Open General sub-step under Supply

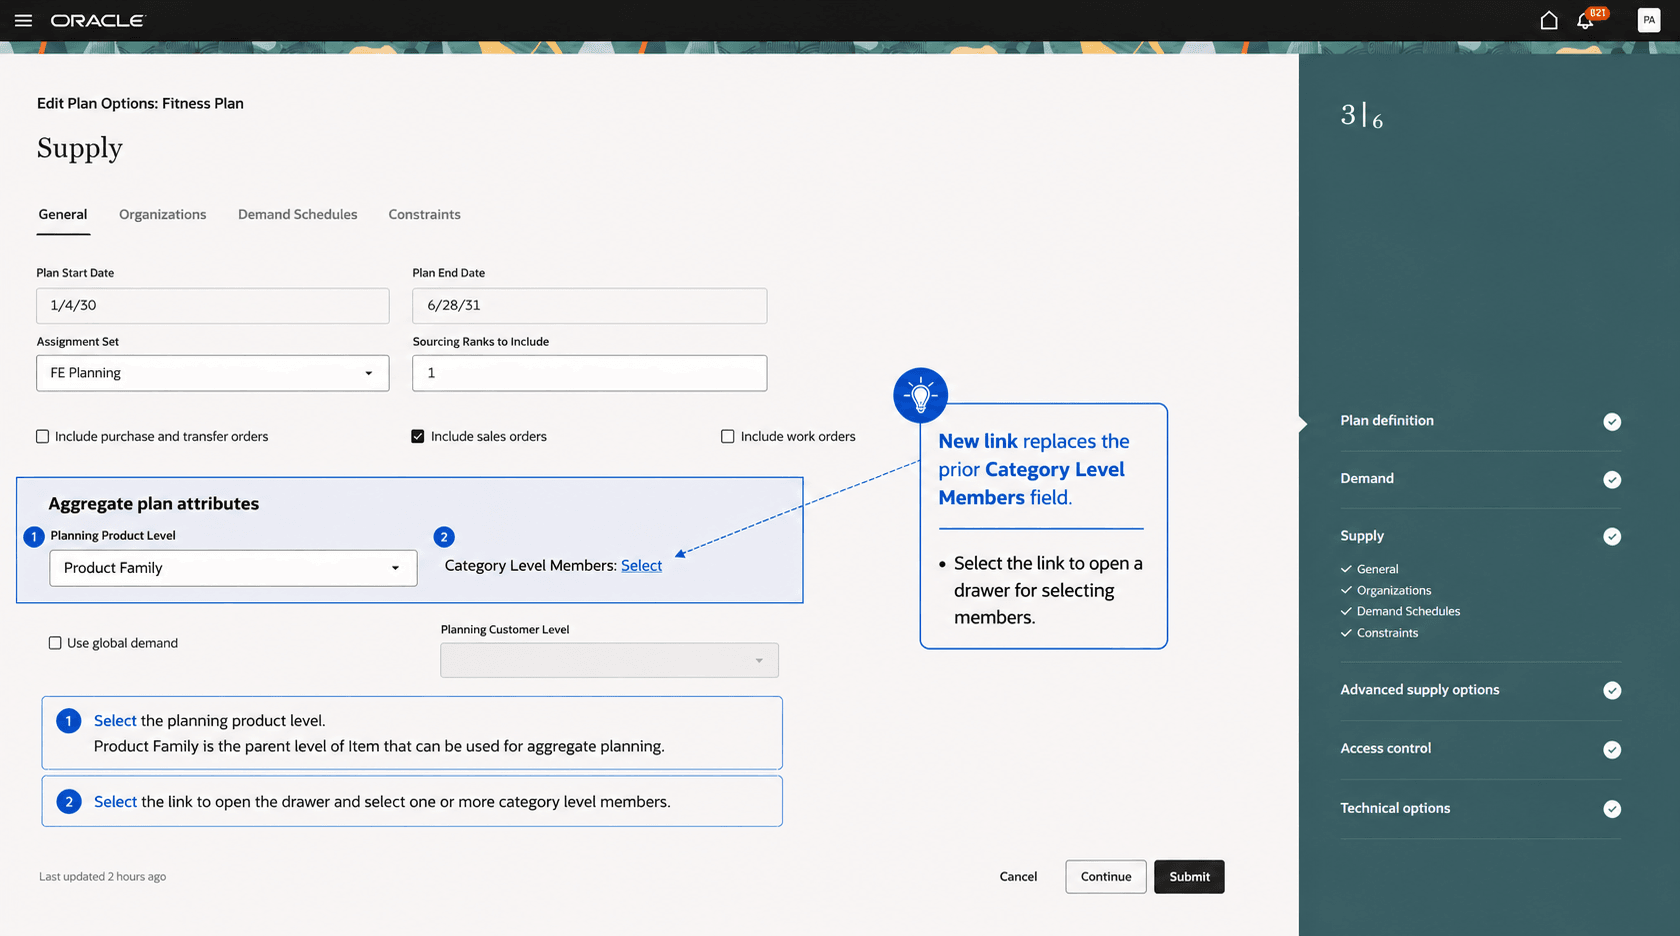point(1377,569)
